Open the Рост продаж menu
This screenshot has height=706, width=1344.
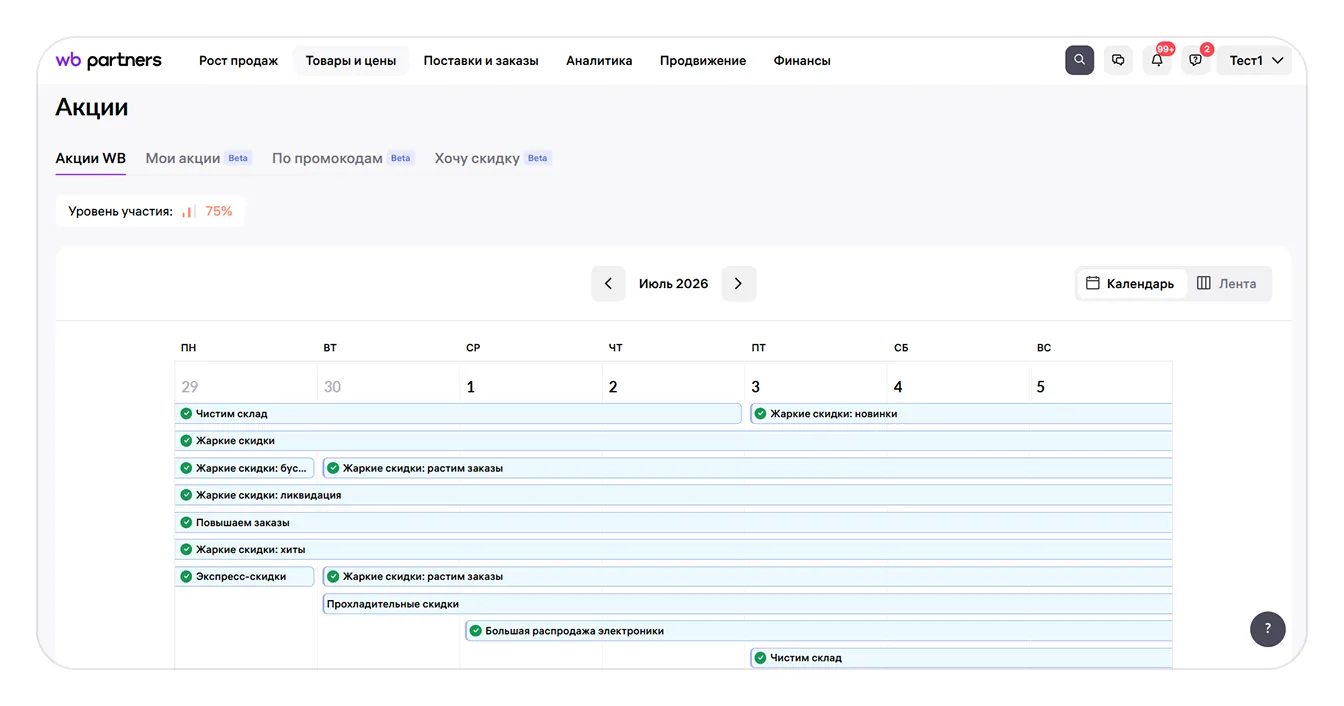pos(238,61)
